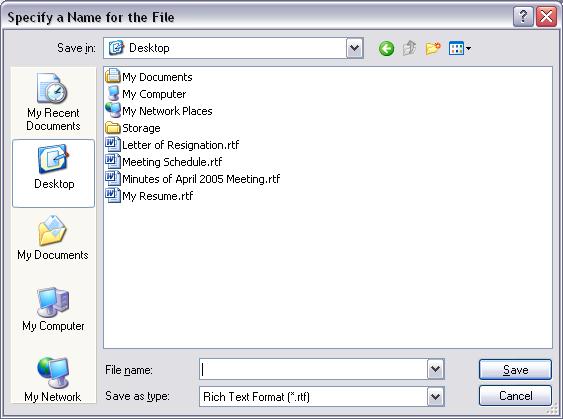Expand the Save in location dropdown
Screen dimensions: 563x419
pyautogui.click(x=354, y=48)
